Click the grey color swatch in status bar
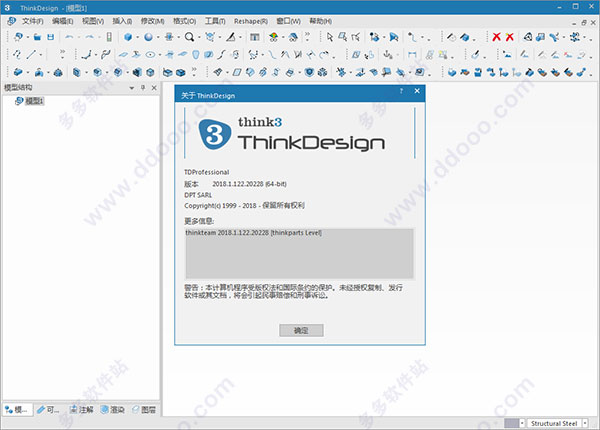Image resolution: width=600 pixels, height=430 pixels. pos(512,423)
